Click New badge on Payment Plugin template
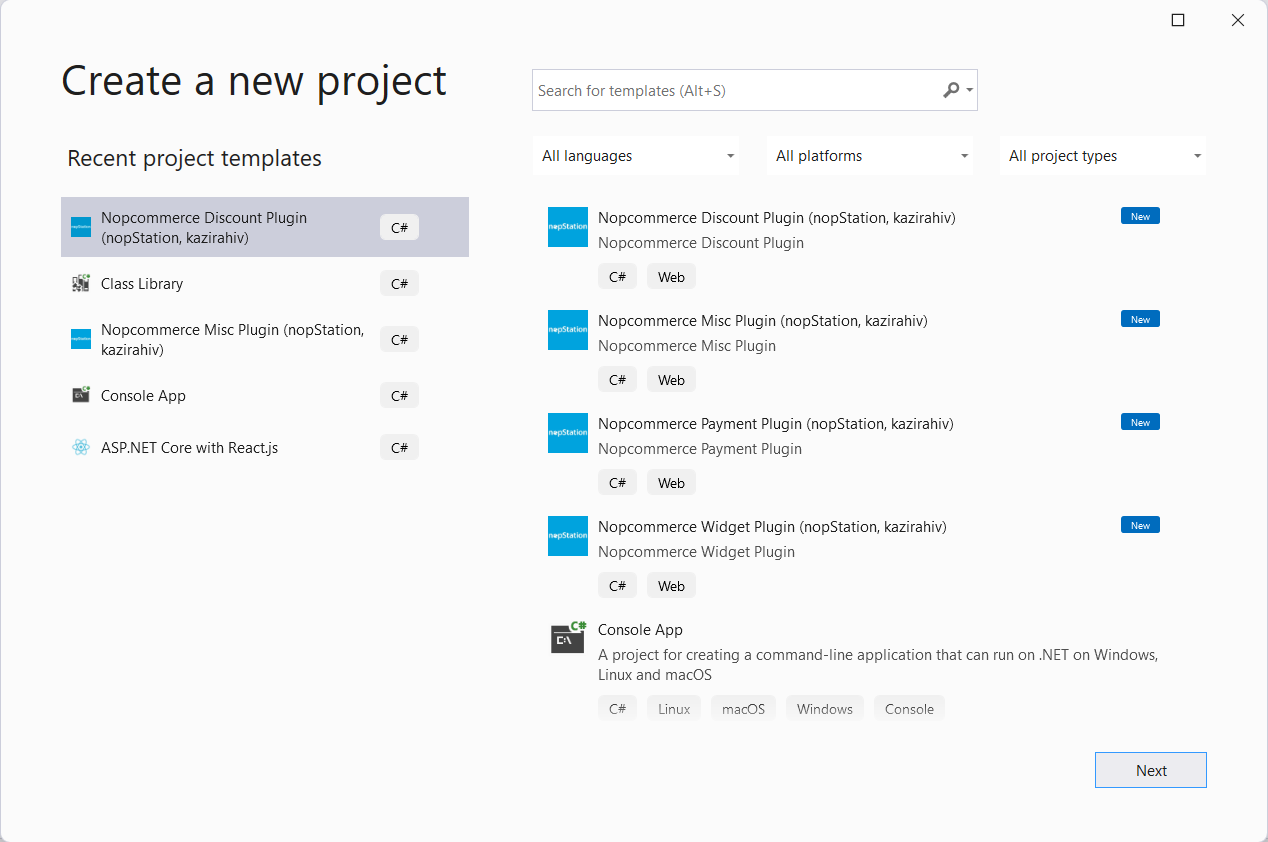 click(1140, 422)
